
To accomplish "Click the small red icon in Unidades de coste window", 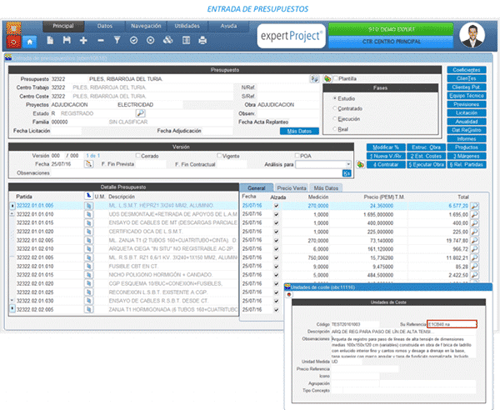I will tap(289, 295).
